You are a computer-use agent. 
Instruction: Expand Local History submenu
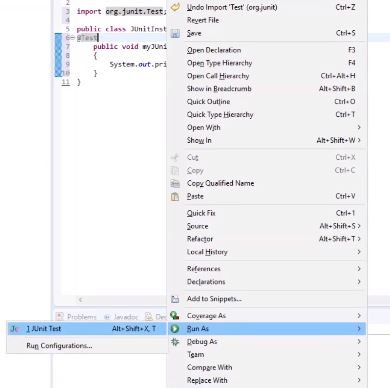(267, 252)
